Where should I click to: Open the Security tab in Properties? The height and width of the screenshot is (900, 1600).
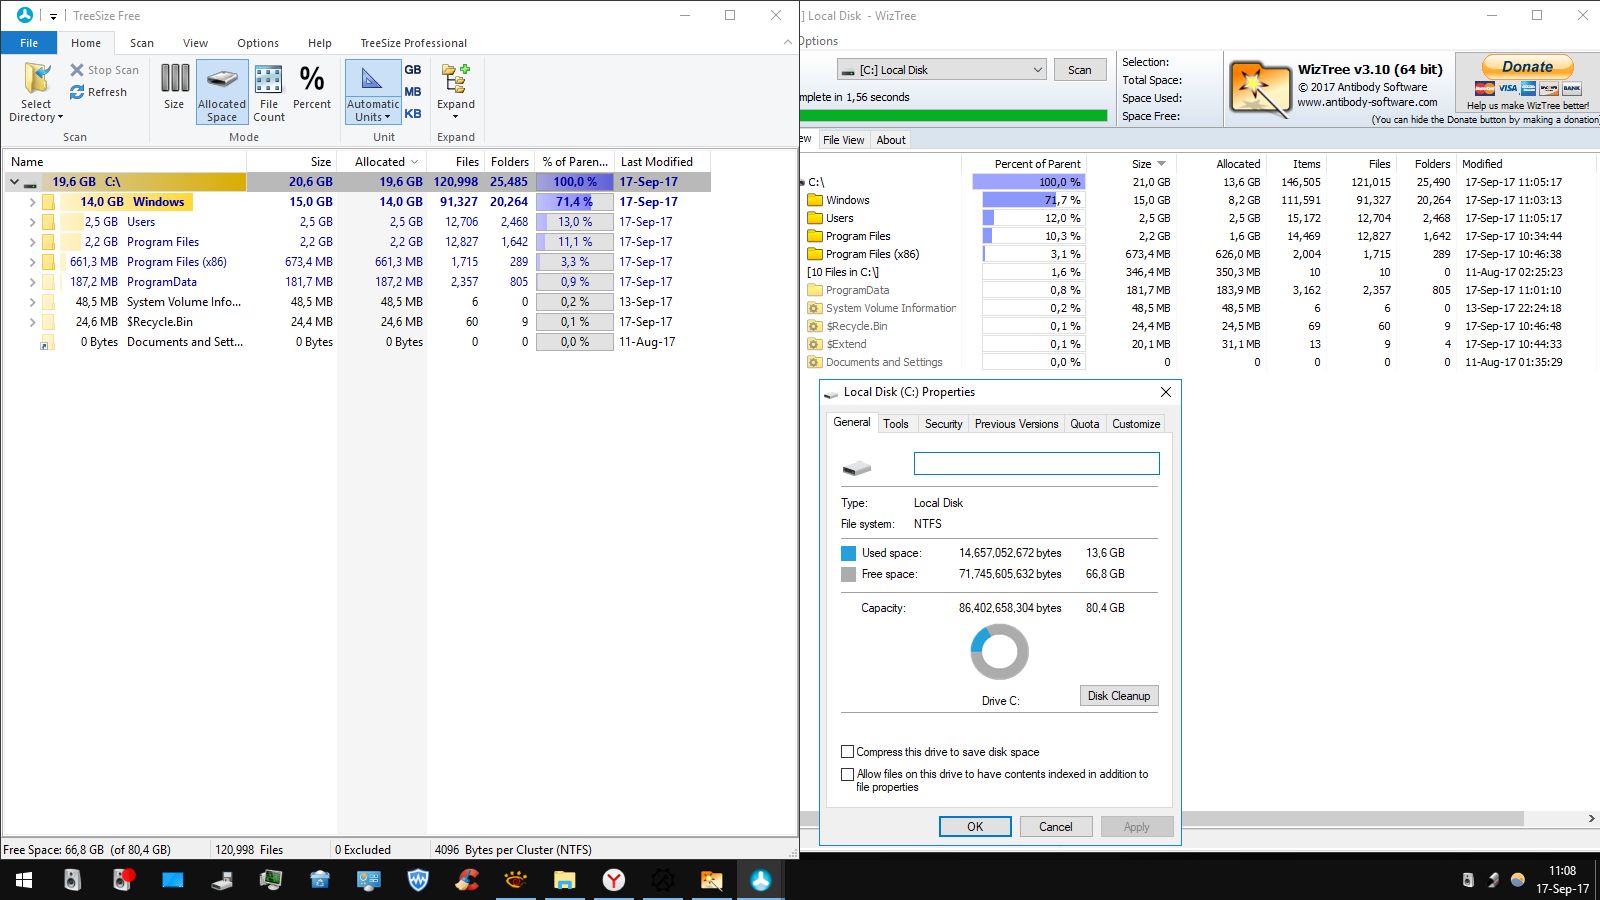[944, 424]
